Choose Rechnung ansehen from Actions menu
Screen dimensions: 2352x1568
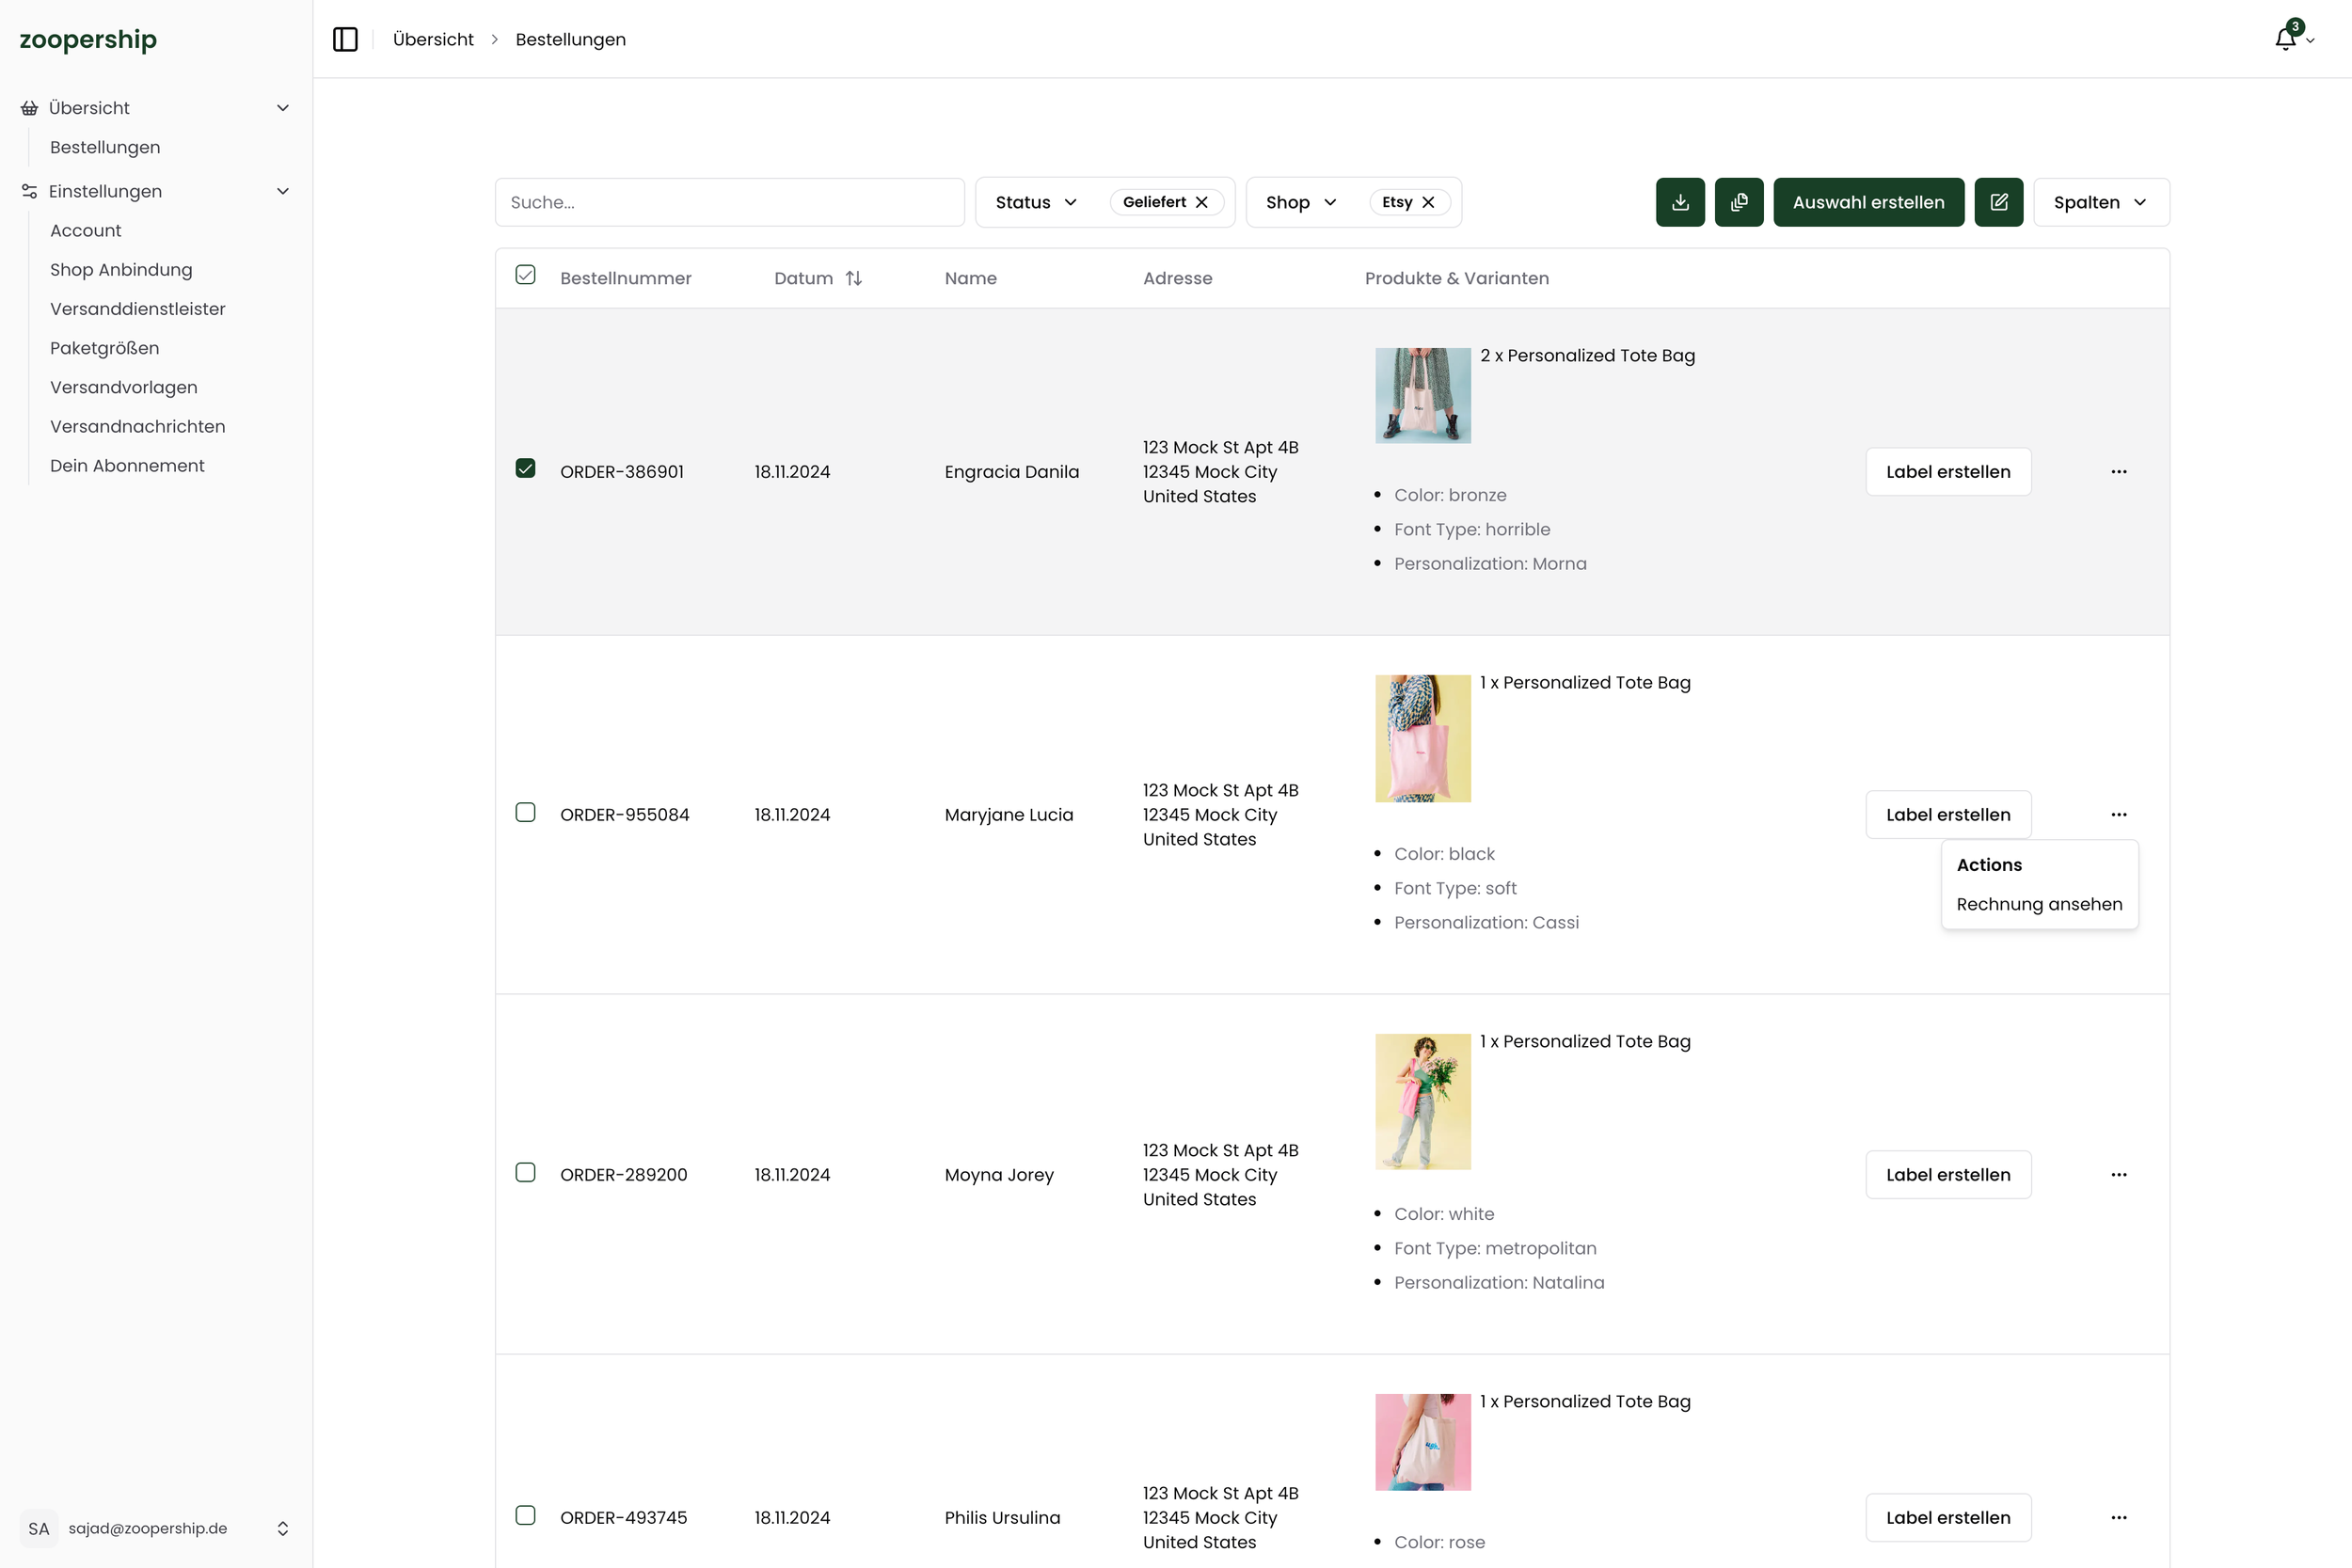(2038, 904)
